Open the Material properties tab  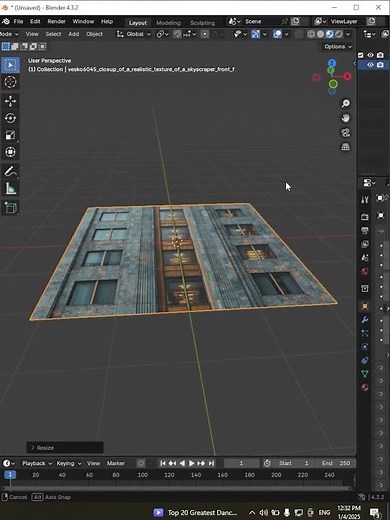coord(365,387)
